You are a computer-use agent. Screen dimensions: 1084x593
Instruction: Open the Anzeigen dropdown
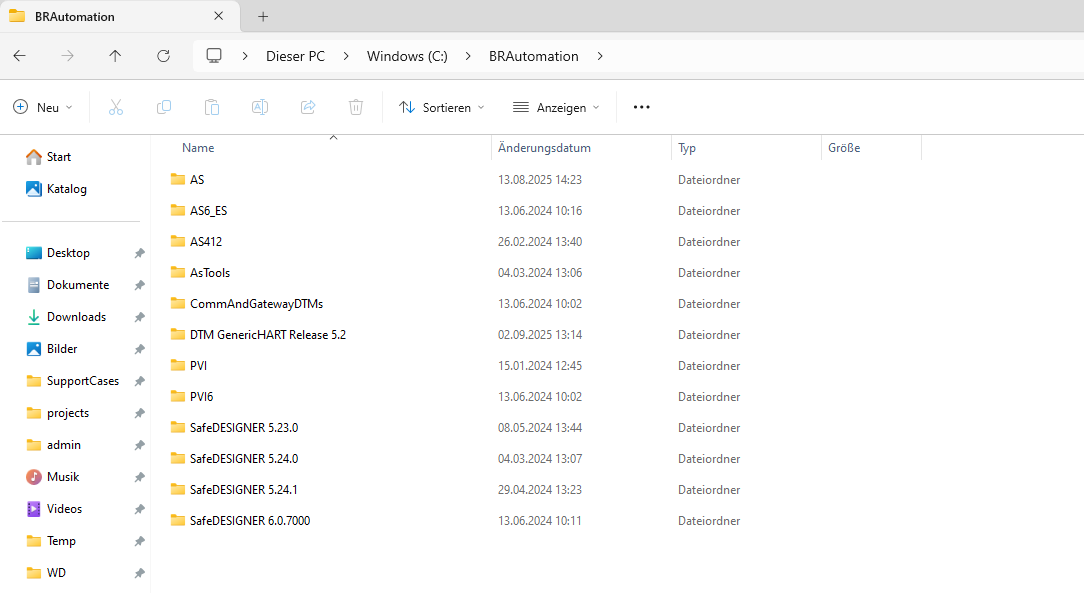[x=557, y=107]
